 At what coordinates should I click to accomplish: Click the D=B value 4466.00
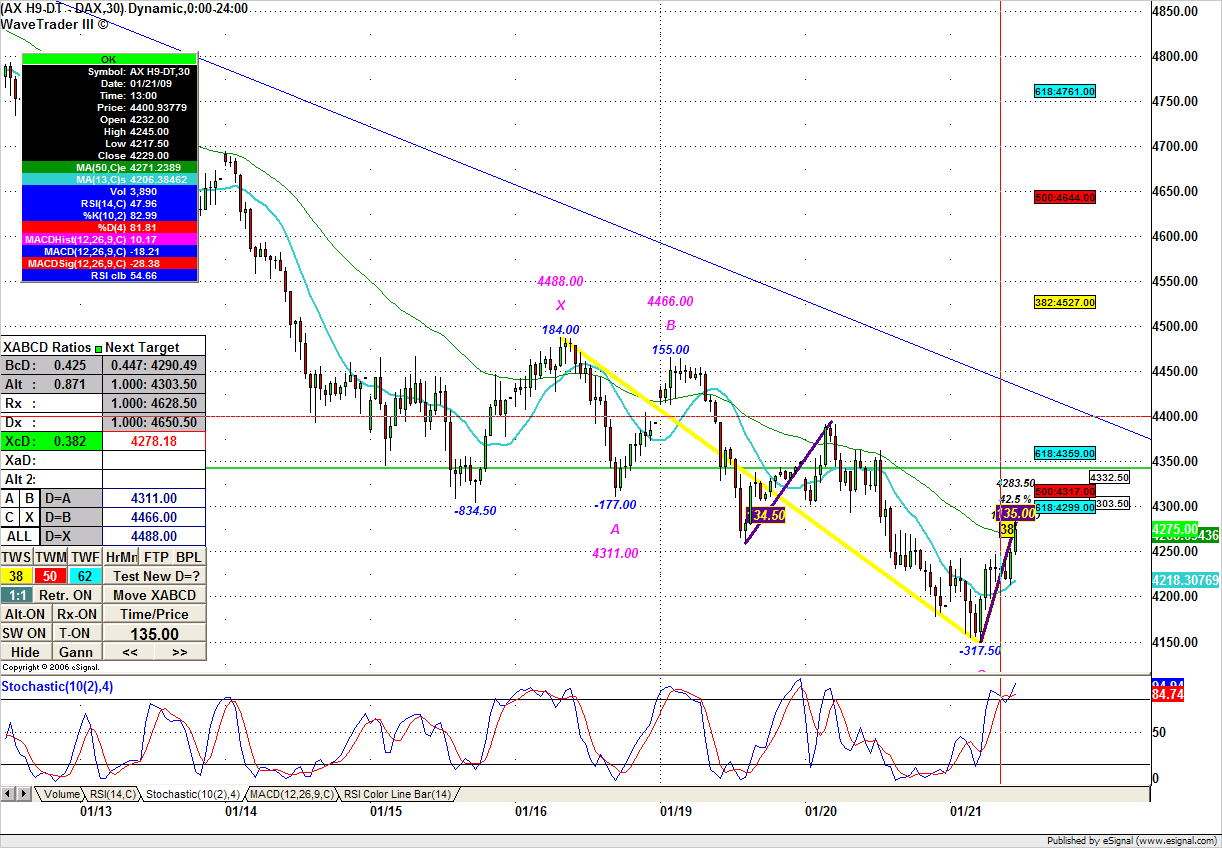click(x=154, y=517)
